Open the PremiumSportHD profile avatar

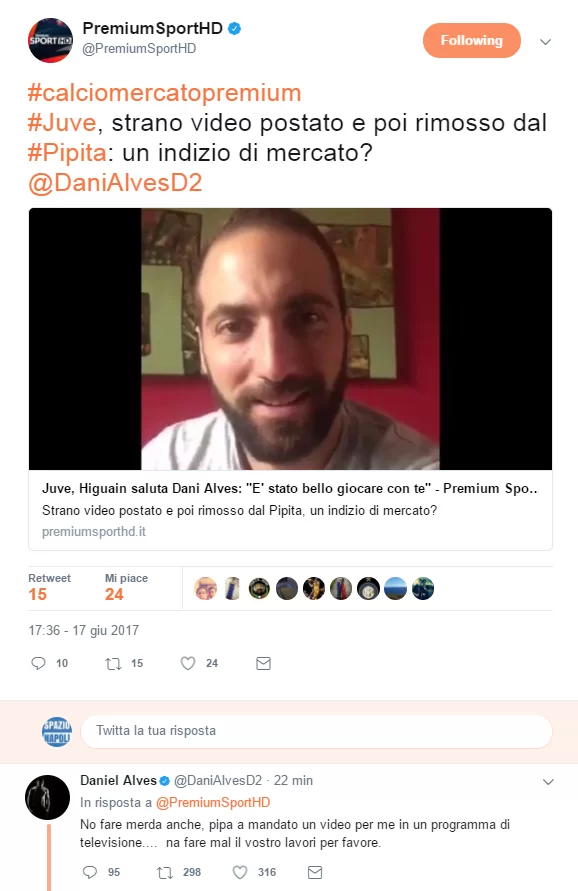point(51,40)
